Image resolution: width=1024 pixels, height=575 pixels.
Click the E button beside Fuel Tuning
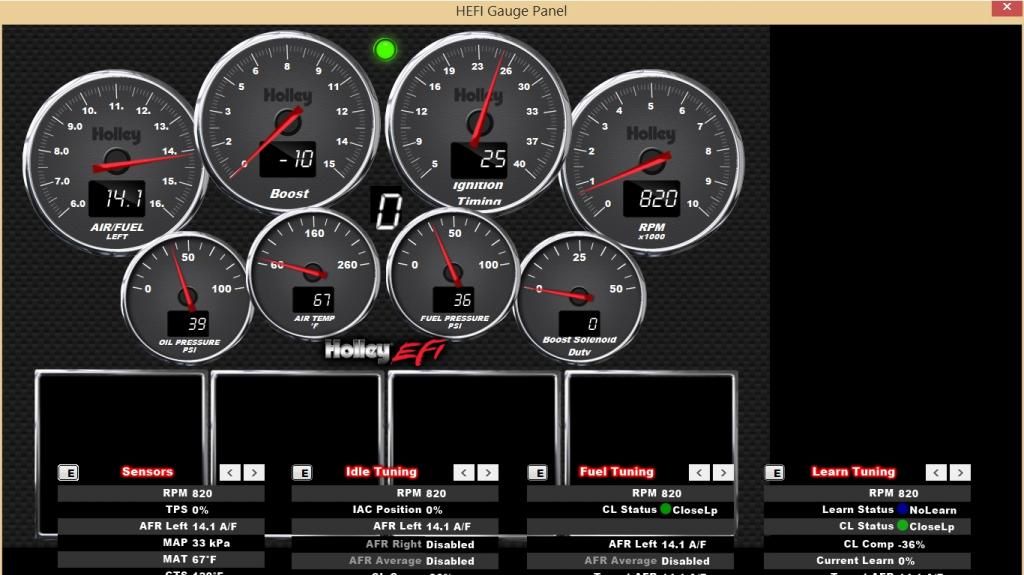(x=537, y=472)
